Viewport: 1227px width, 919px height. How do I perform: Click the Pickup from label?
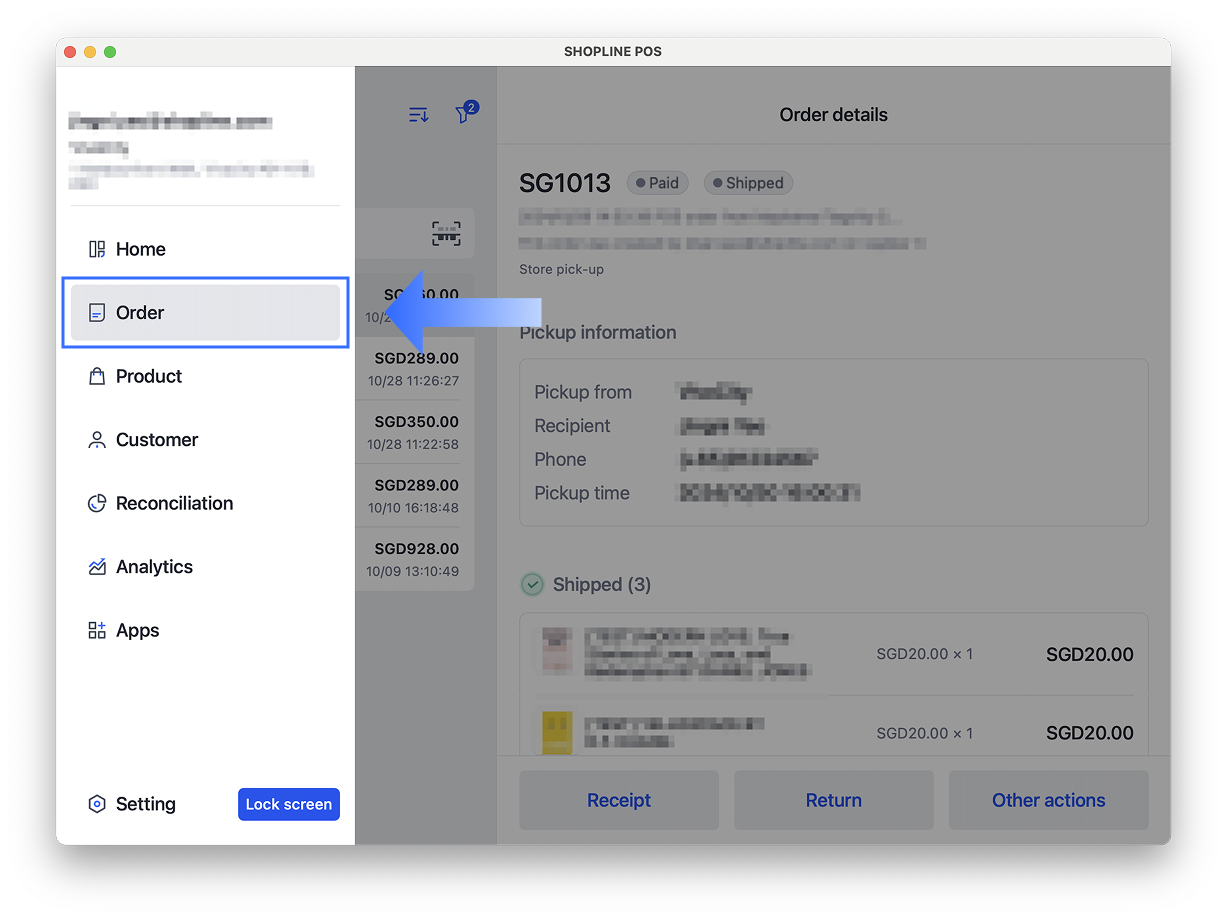coord(583,392)
